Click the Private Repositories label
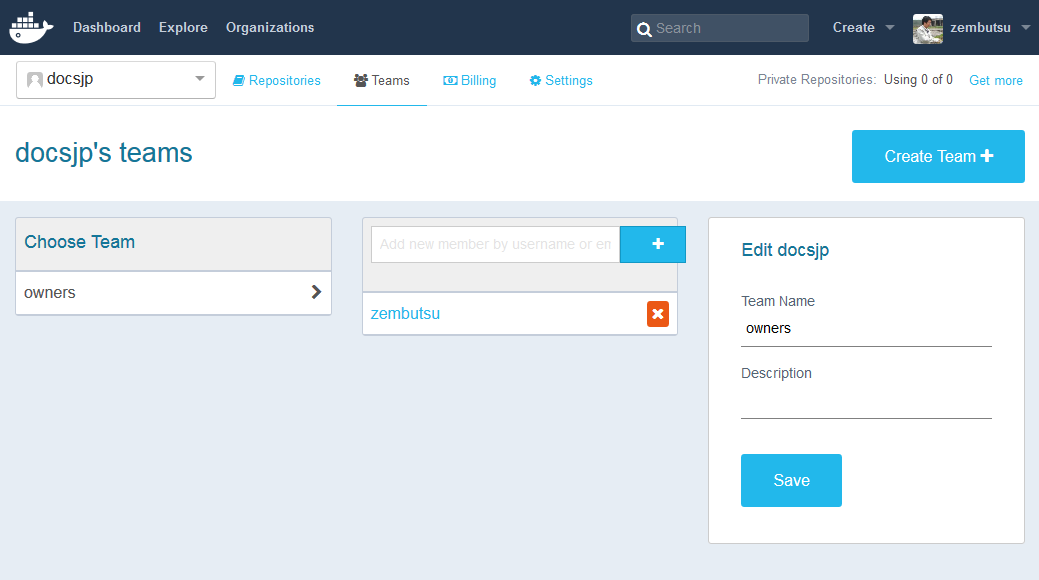Image resolution: width=1039 pixels, height=580 pixels. pyautogui.click(x=817, y=80)
